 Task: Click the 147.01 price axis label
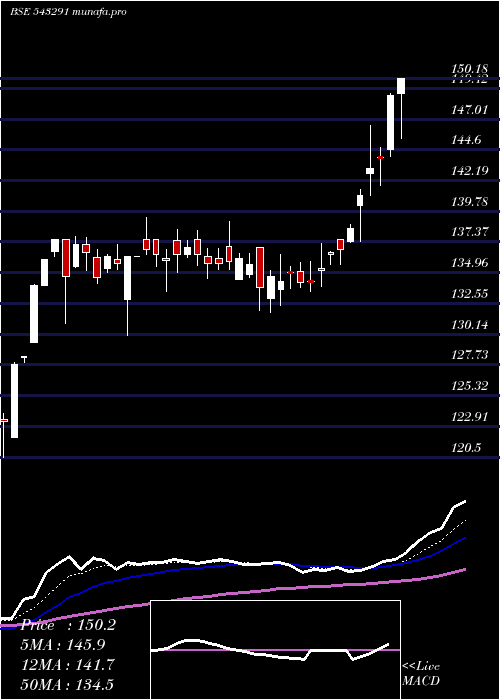pos(470,109)
